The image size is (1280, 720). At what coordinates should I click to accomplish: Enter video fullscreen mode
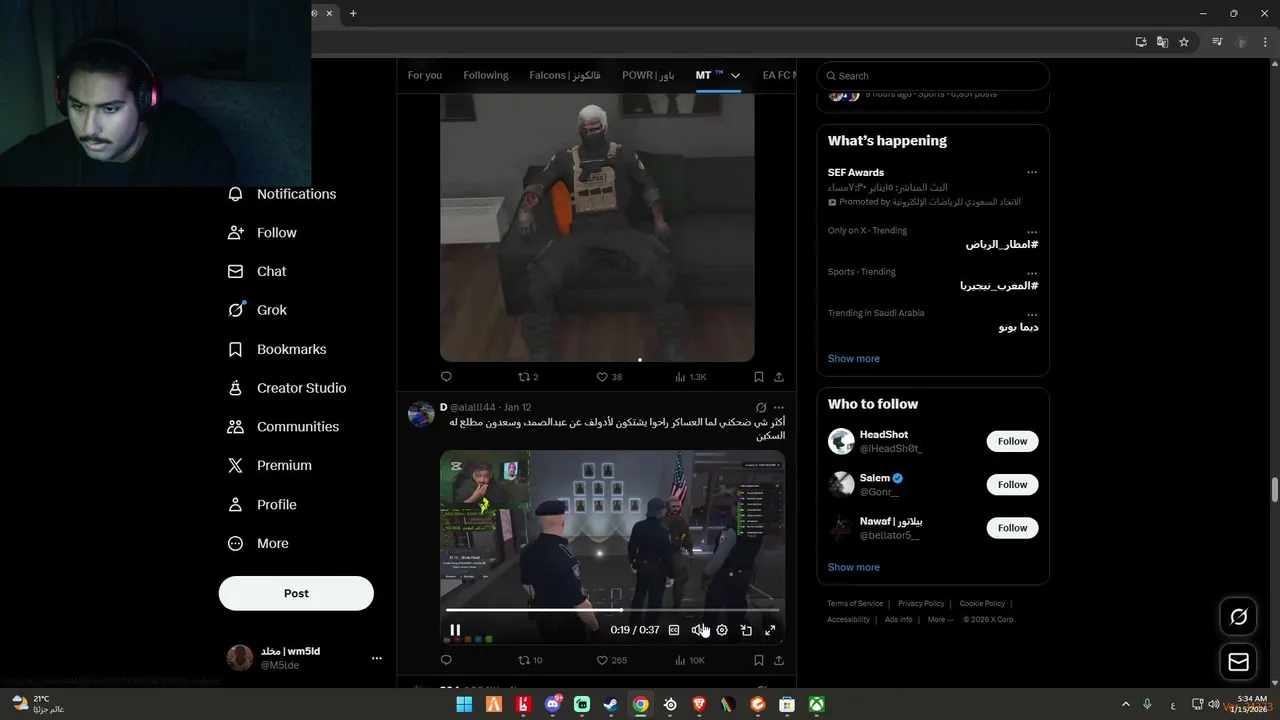point(770,630)
